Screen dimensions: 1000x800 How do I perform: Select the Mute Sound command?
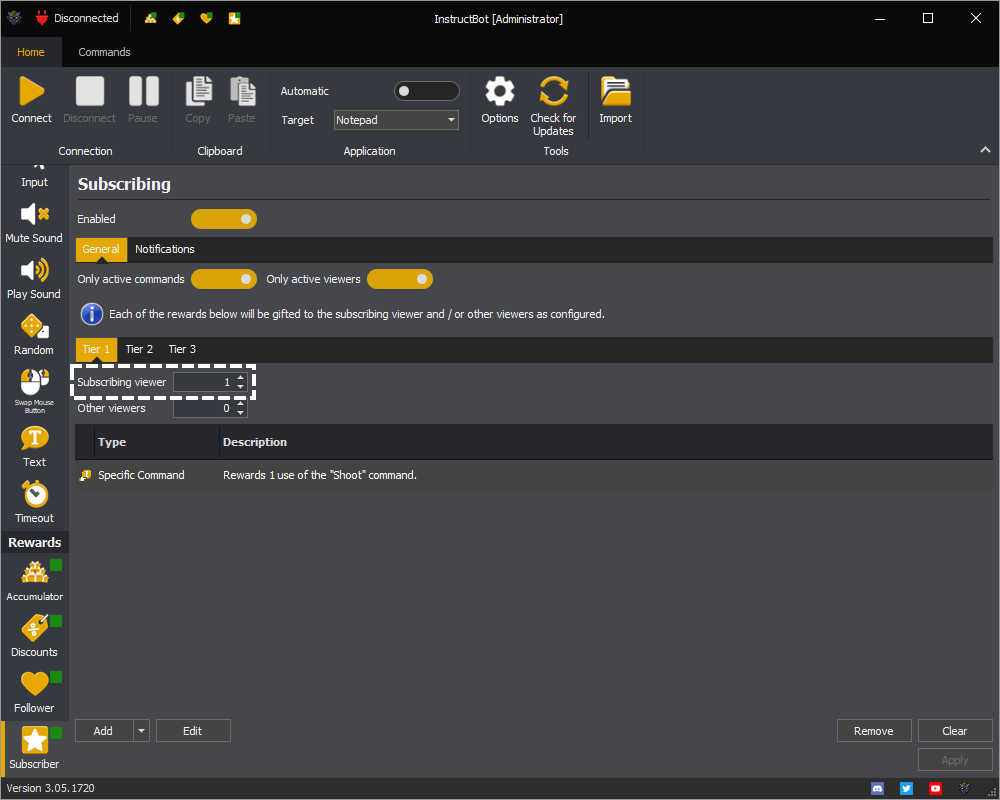tap(34, 223)
